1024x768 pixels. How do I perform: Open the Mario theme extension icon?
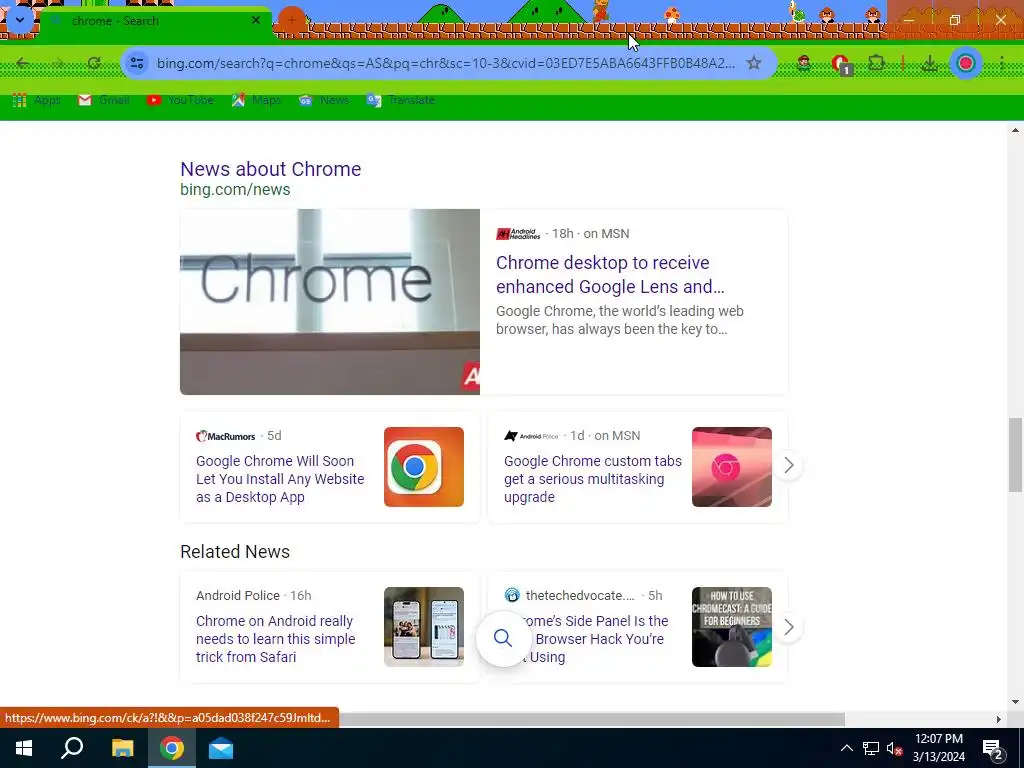tap(804, 63)
